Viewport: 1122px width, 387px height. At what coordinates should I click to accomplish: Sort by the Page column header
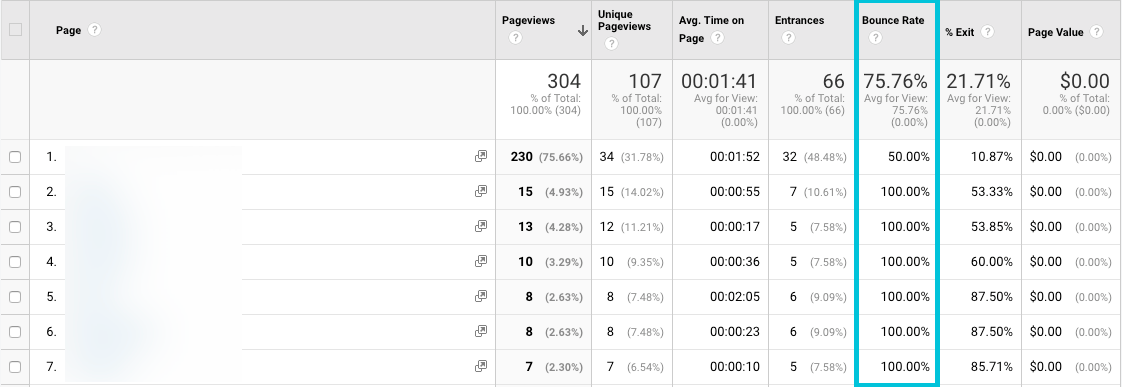(x=68, y=31)
